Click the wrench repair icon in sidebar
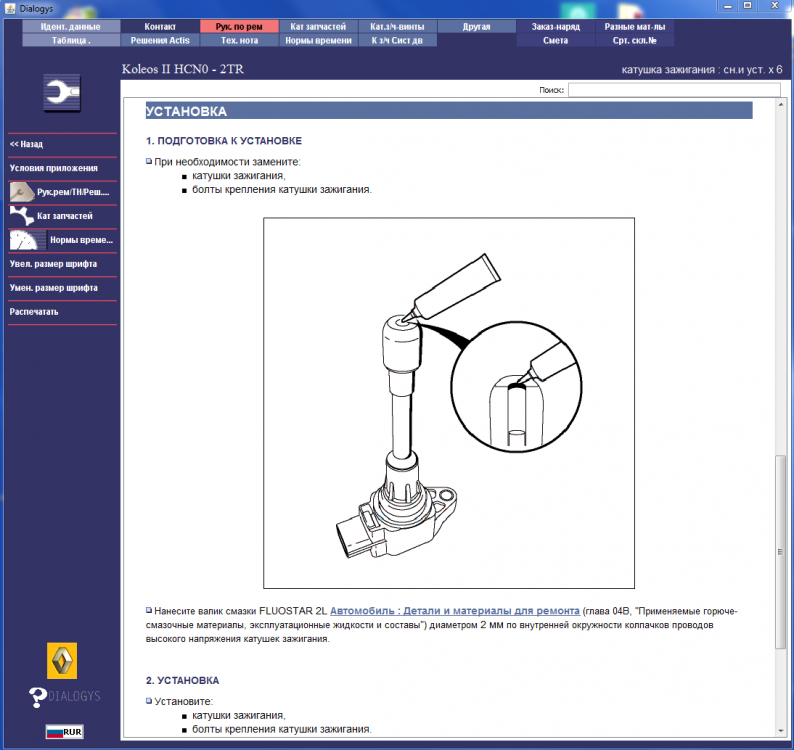 [x=62, y=93]
